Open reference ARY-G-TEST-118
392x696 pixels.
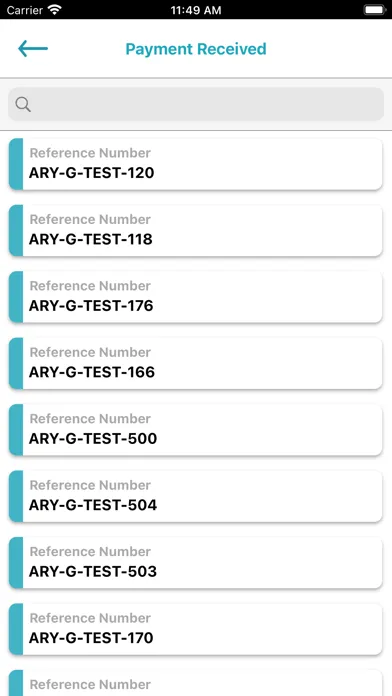point(195,230)
